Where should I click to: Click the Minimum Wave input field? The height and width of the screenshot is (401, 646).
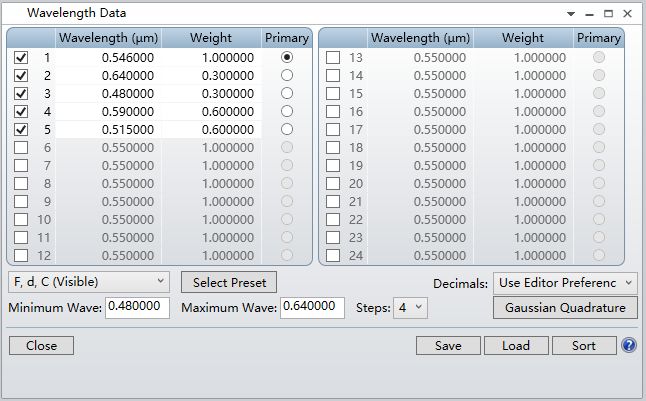(137, 308)
